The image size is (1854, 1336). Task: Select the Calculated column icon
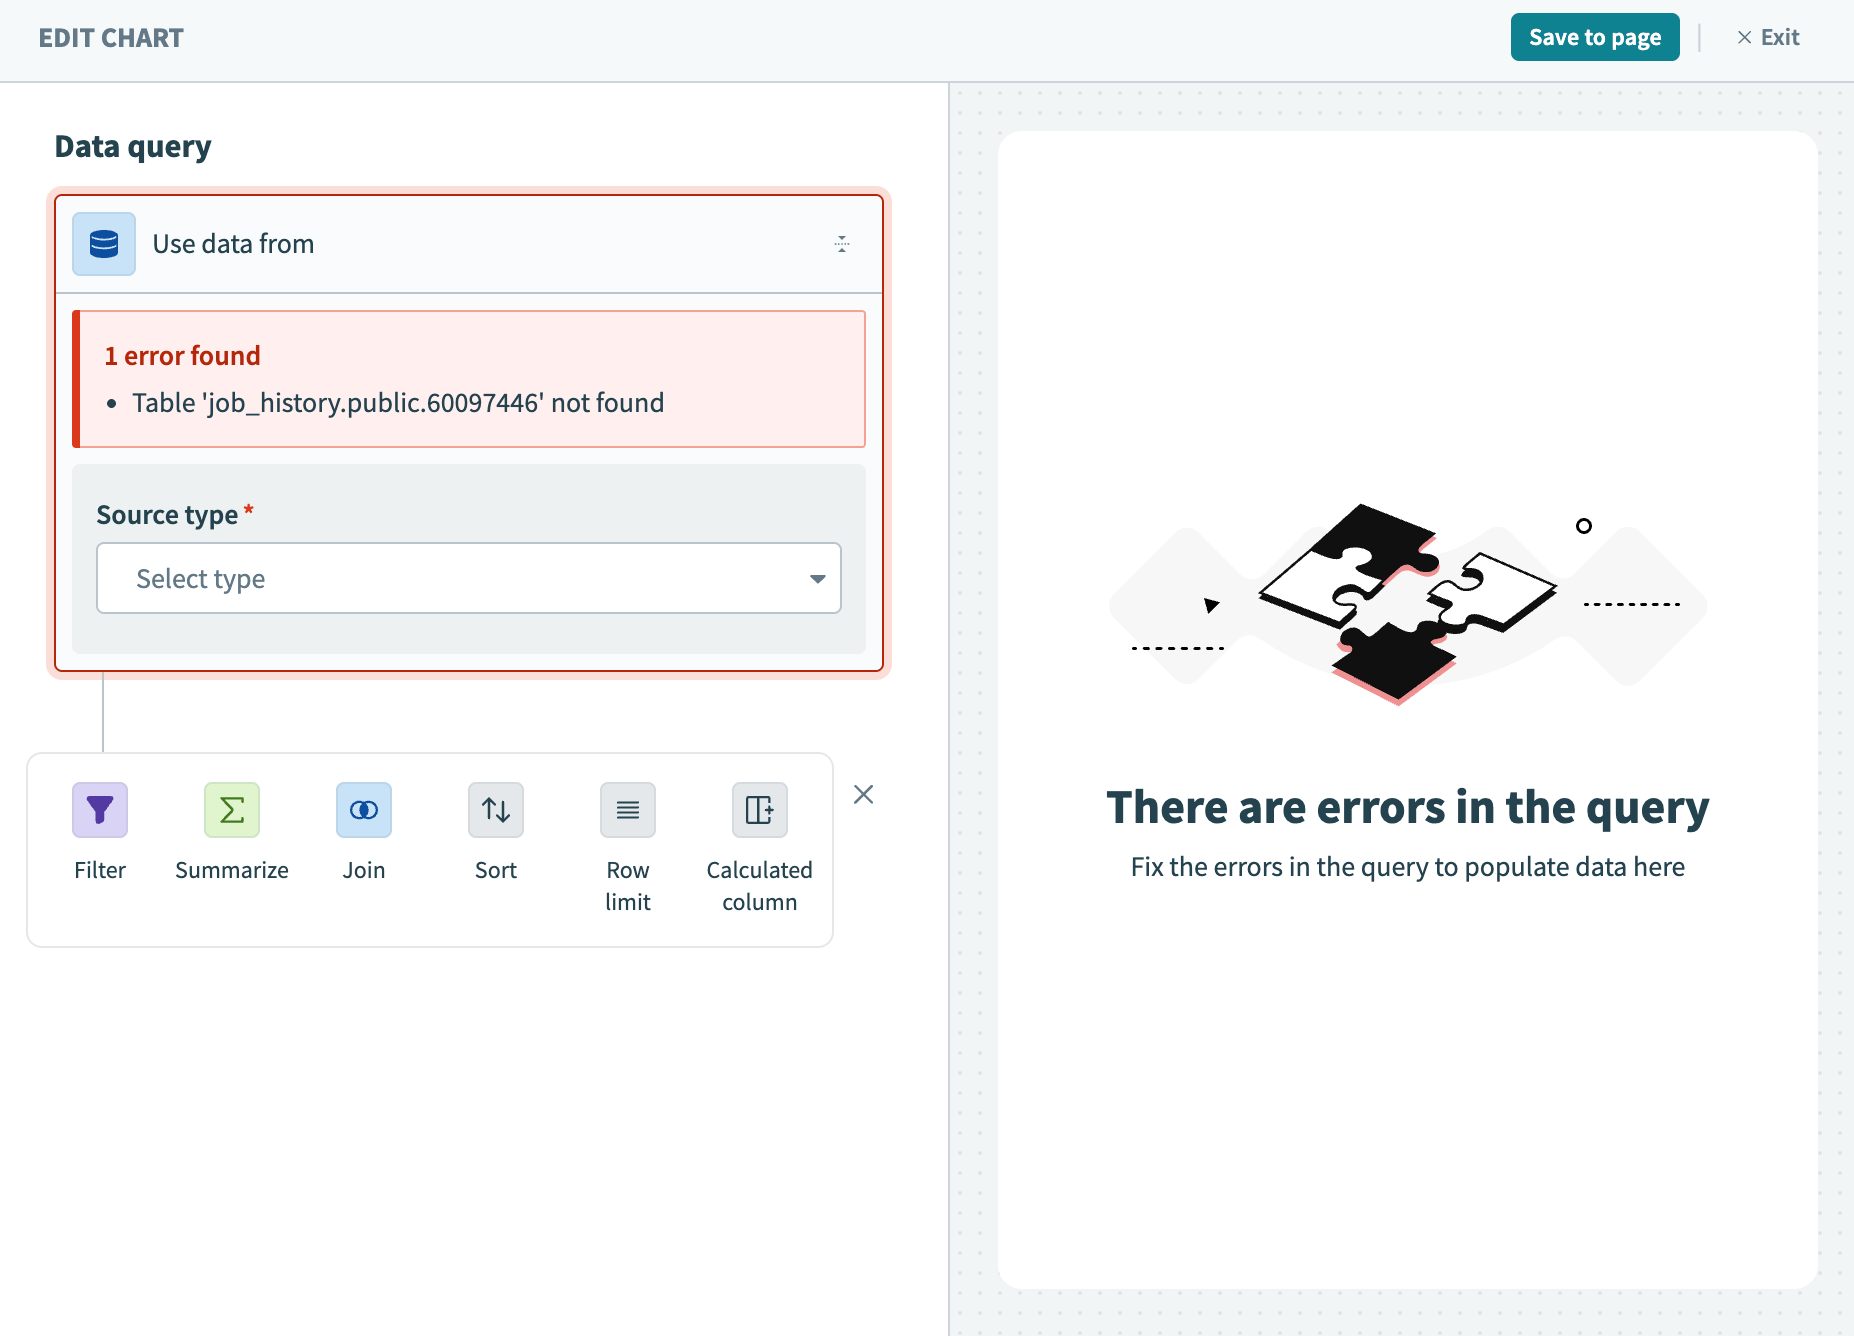759,810
